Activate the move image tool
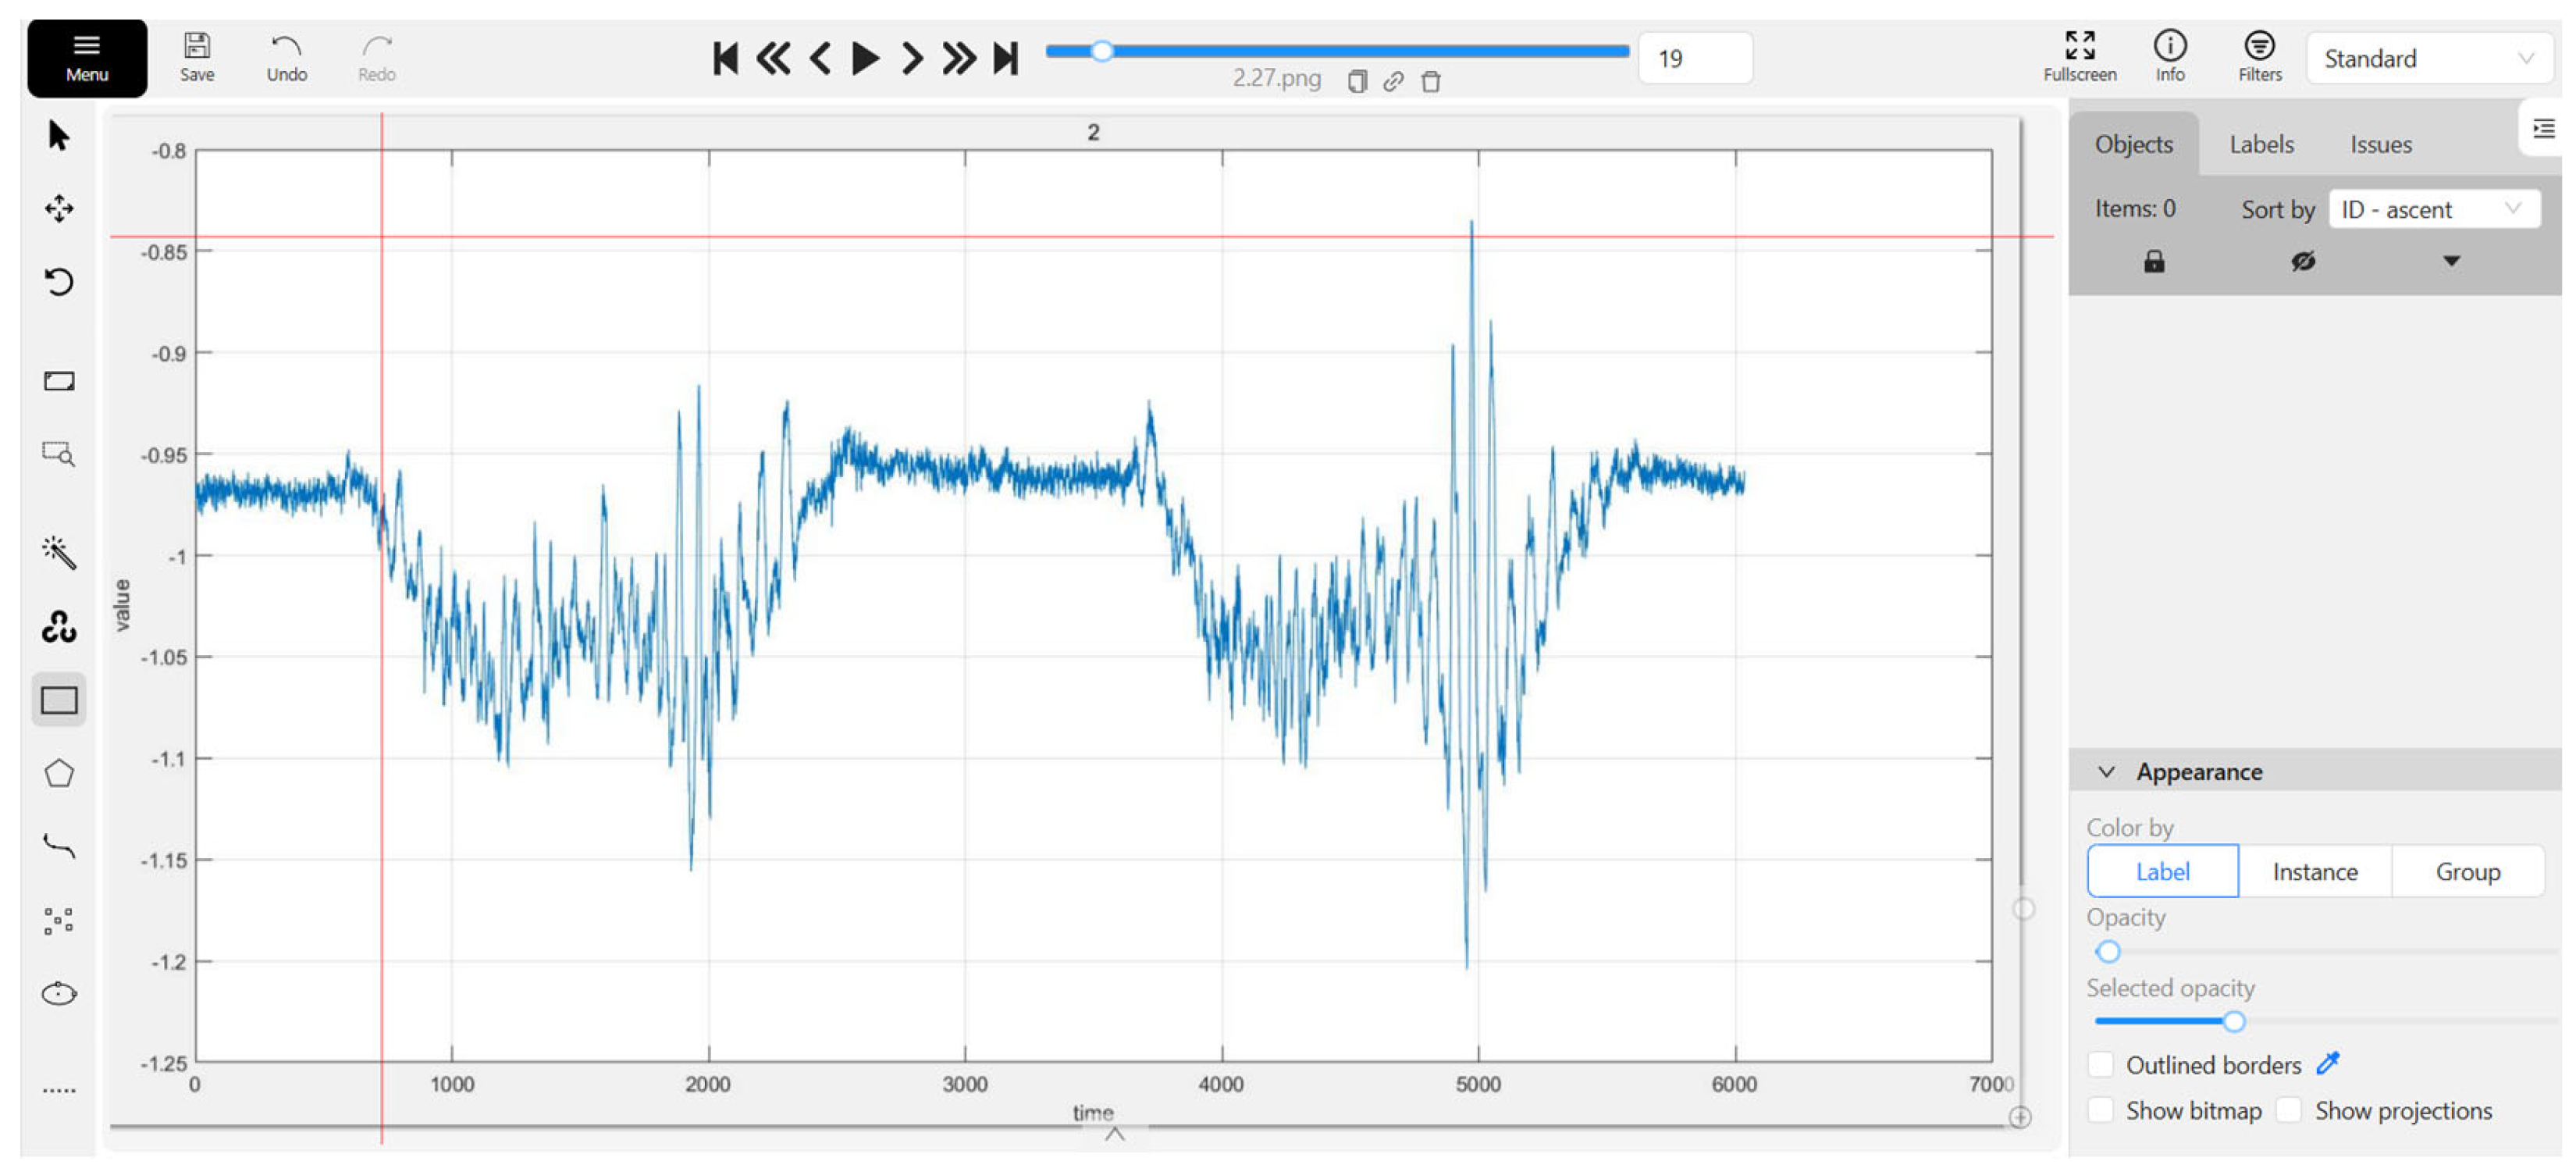 (x=58, y=208)
